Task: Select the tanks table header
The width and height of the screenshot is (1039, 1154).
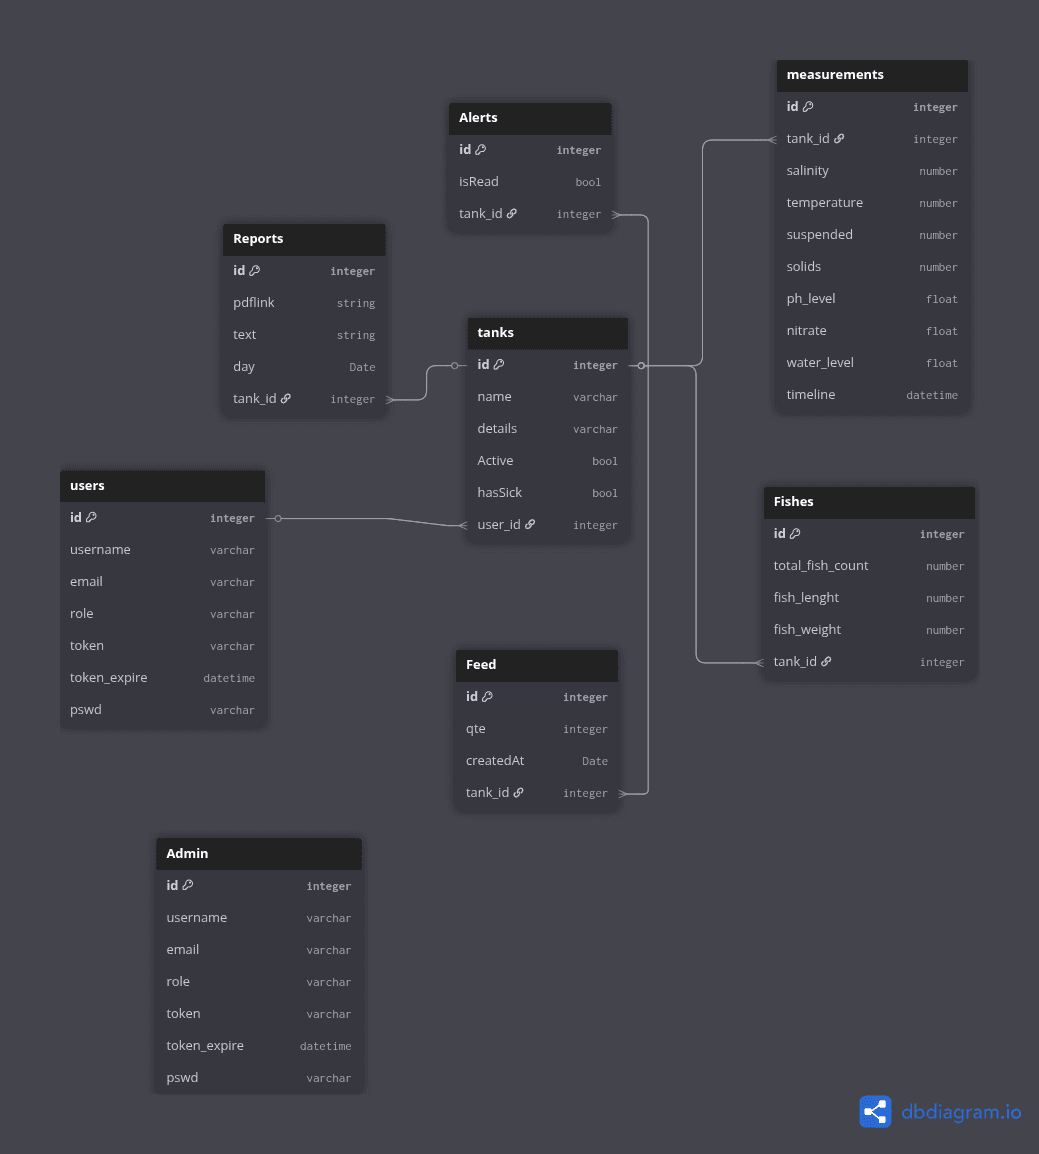Action: (x=547, y=333)
